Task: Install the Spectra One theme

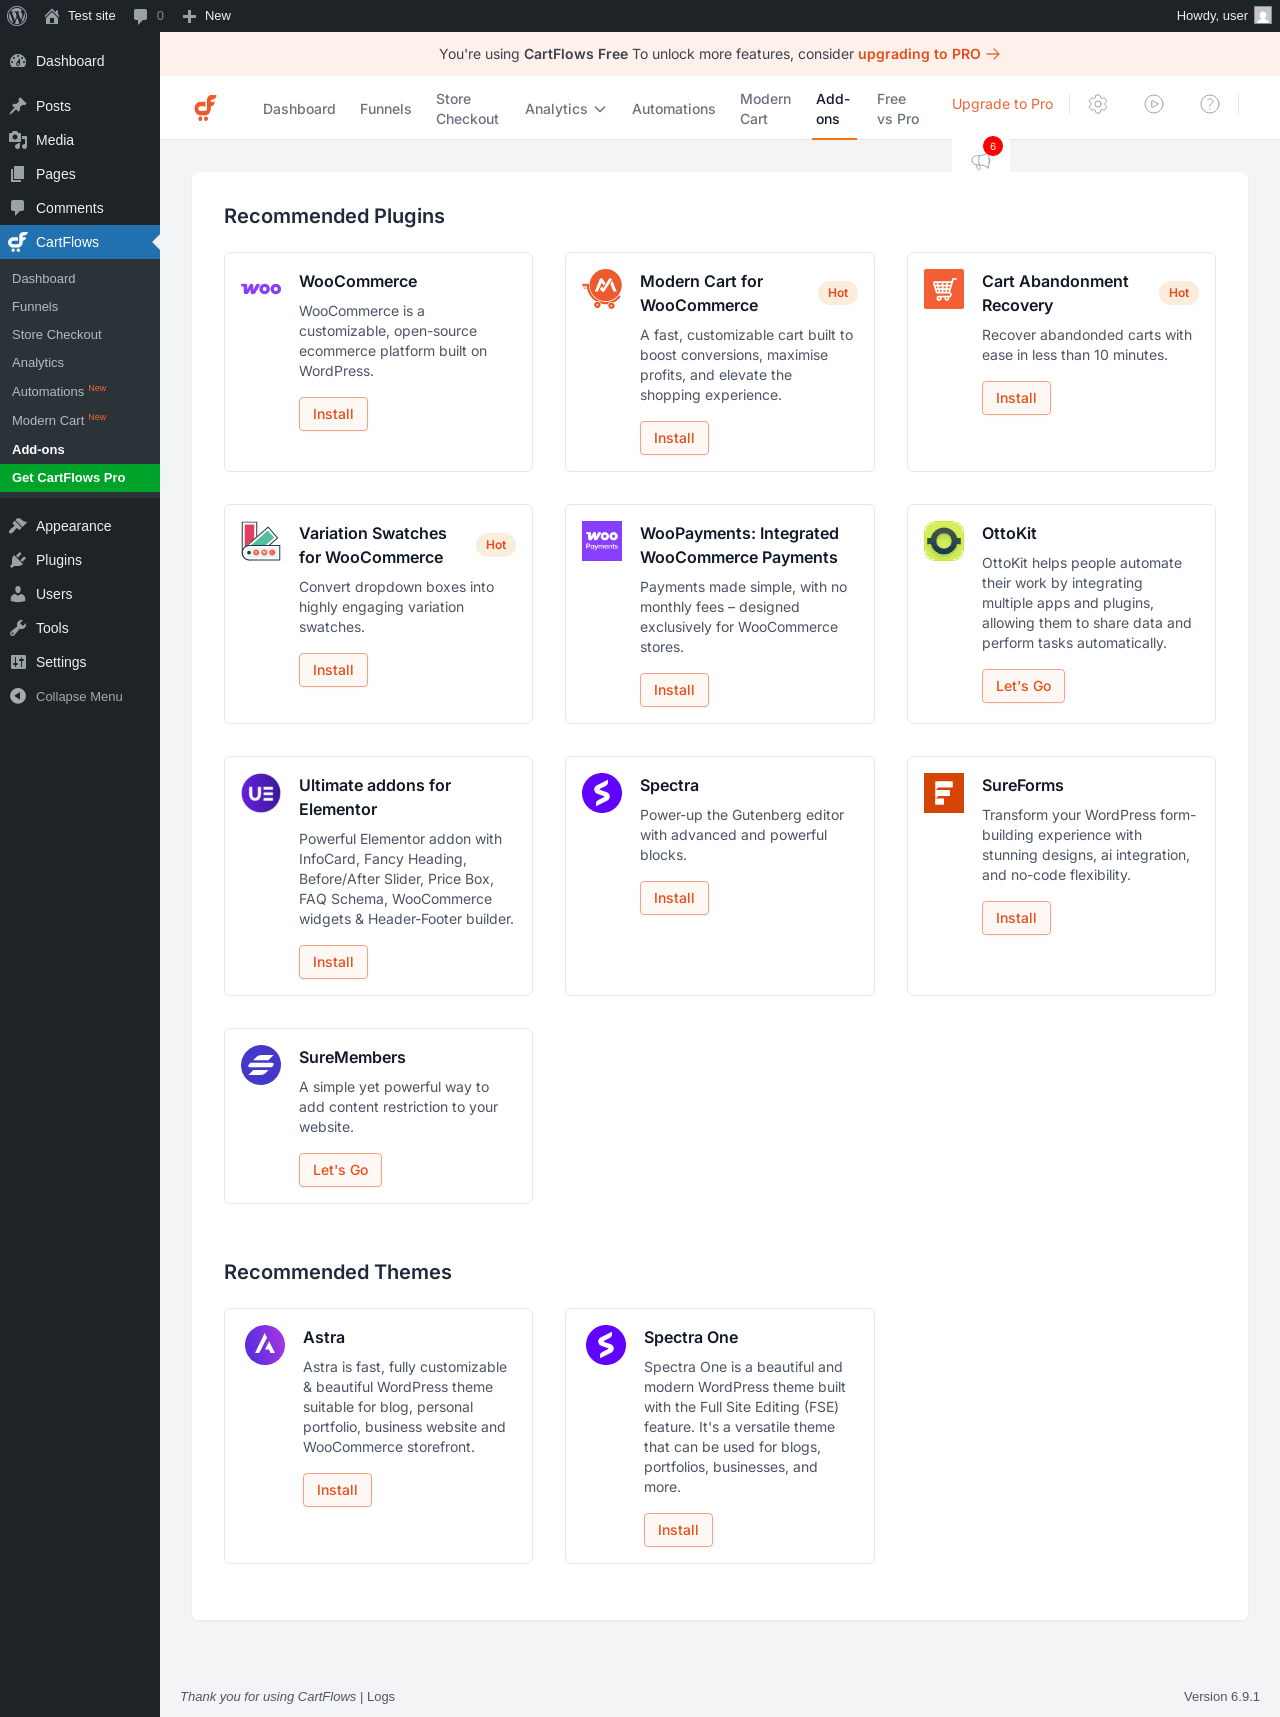Action: [x=678, y=1530]
